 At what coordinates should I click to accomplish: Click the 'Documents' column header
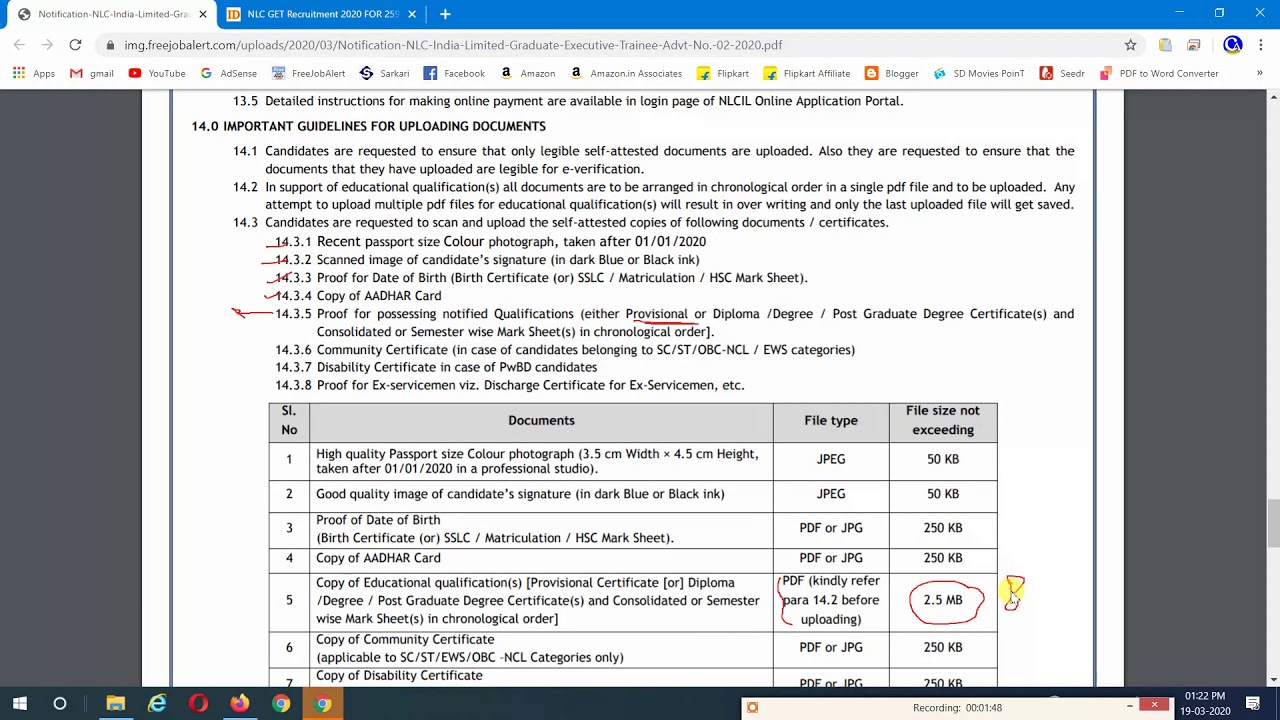coord(541,420)
